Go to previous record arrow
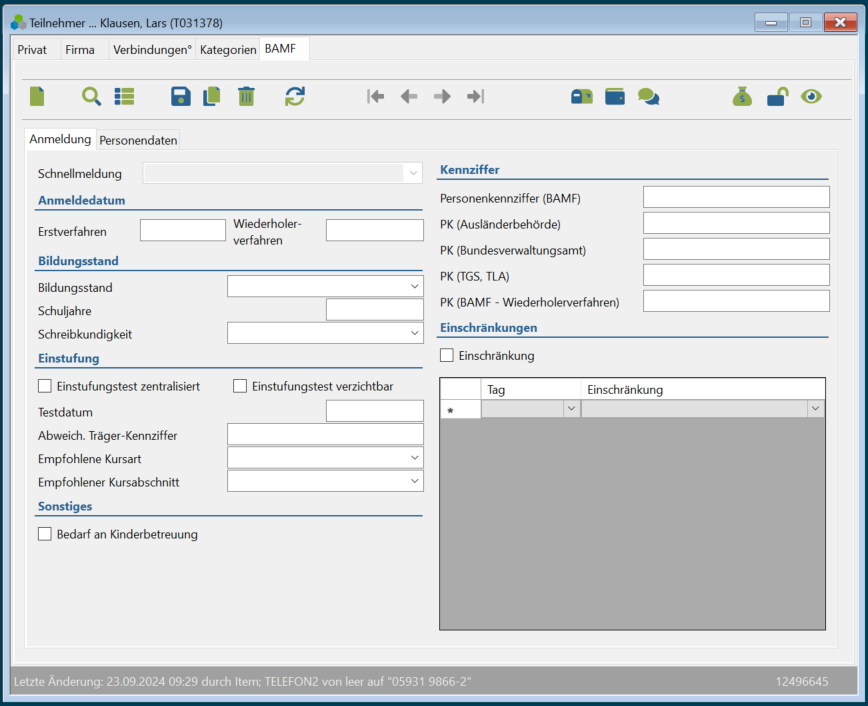The width and height of the screenshot is (868, 706). [x=409, y=96]
